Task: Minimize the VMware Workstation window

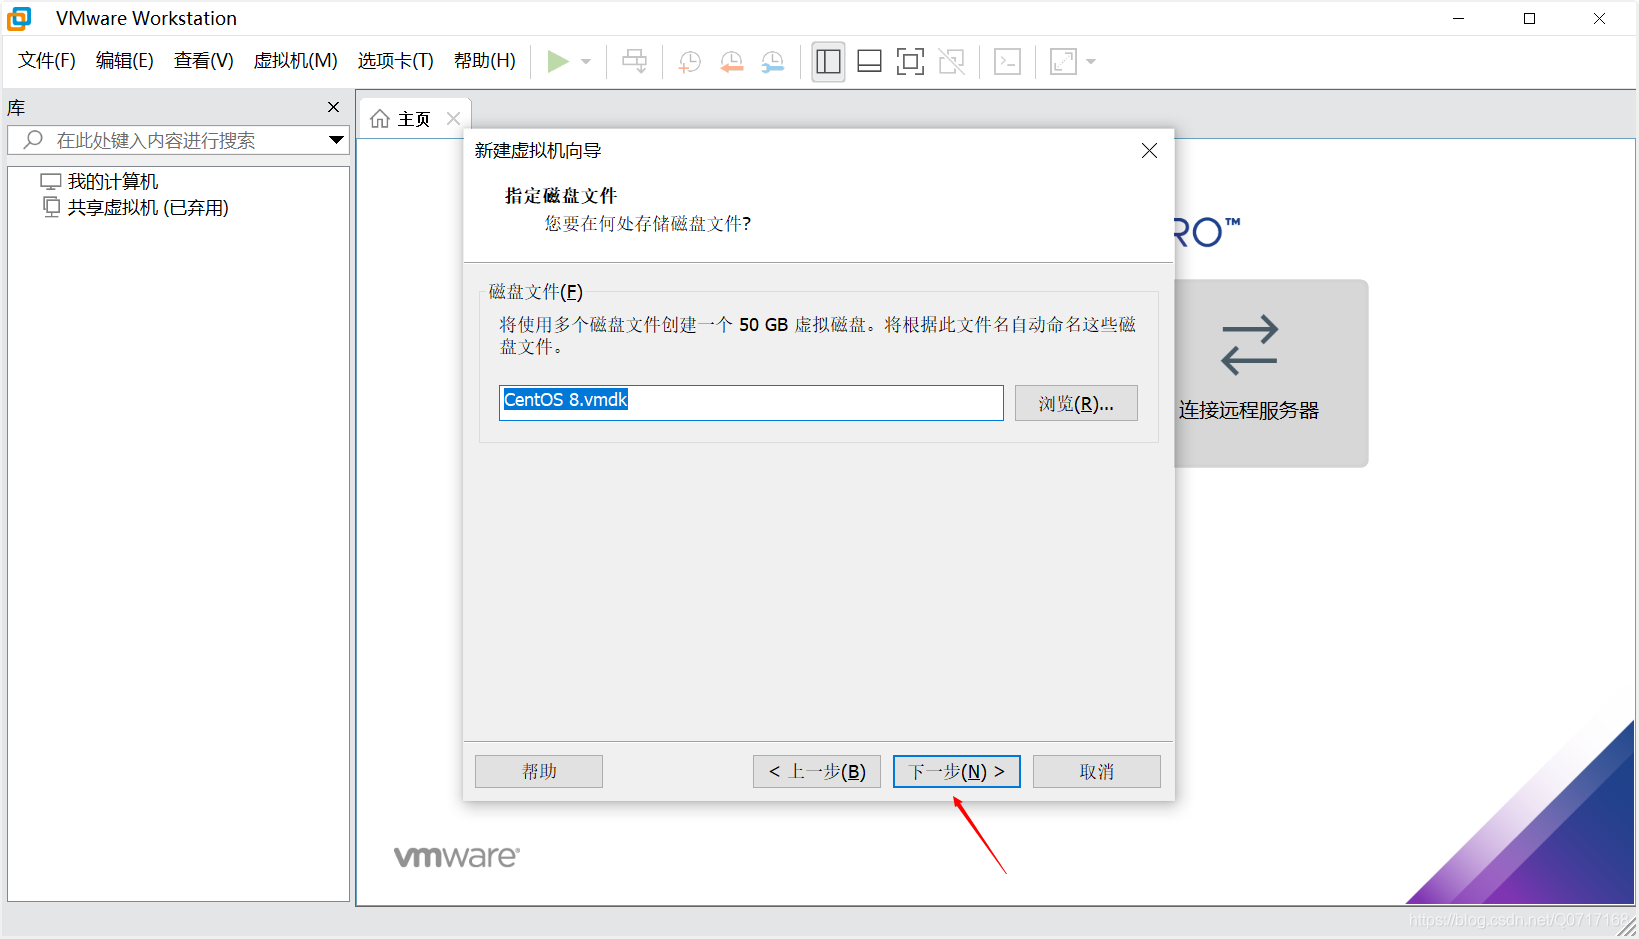Action: coord(1459,18)
